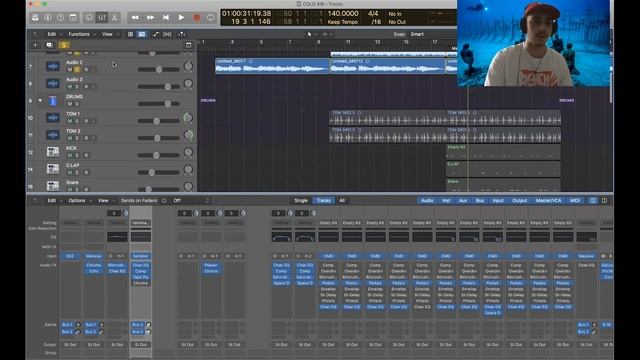Open the Snap Smart dropdown

click(417, 34)
